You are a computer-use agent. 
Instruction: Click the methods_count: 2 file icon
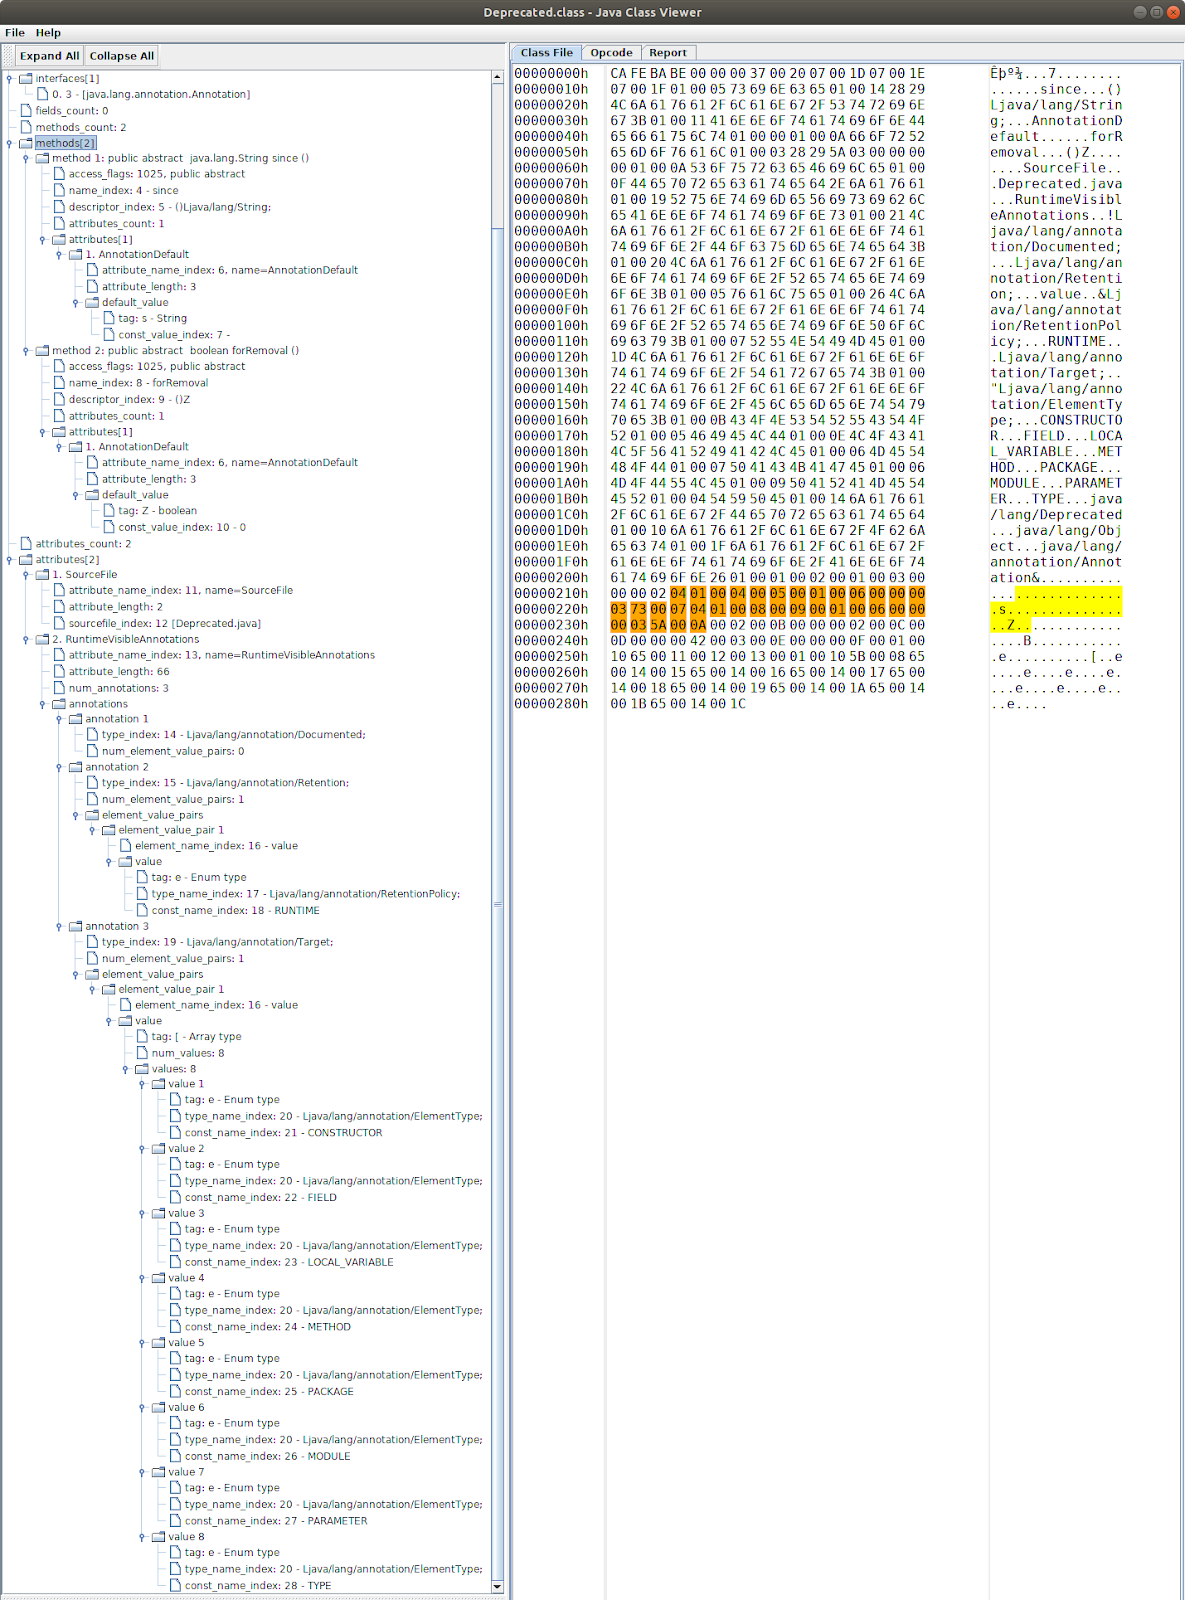26,127
